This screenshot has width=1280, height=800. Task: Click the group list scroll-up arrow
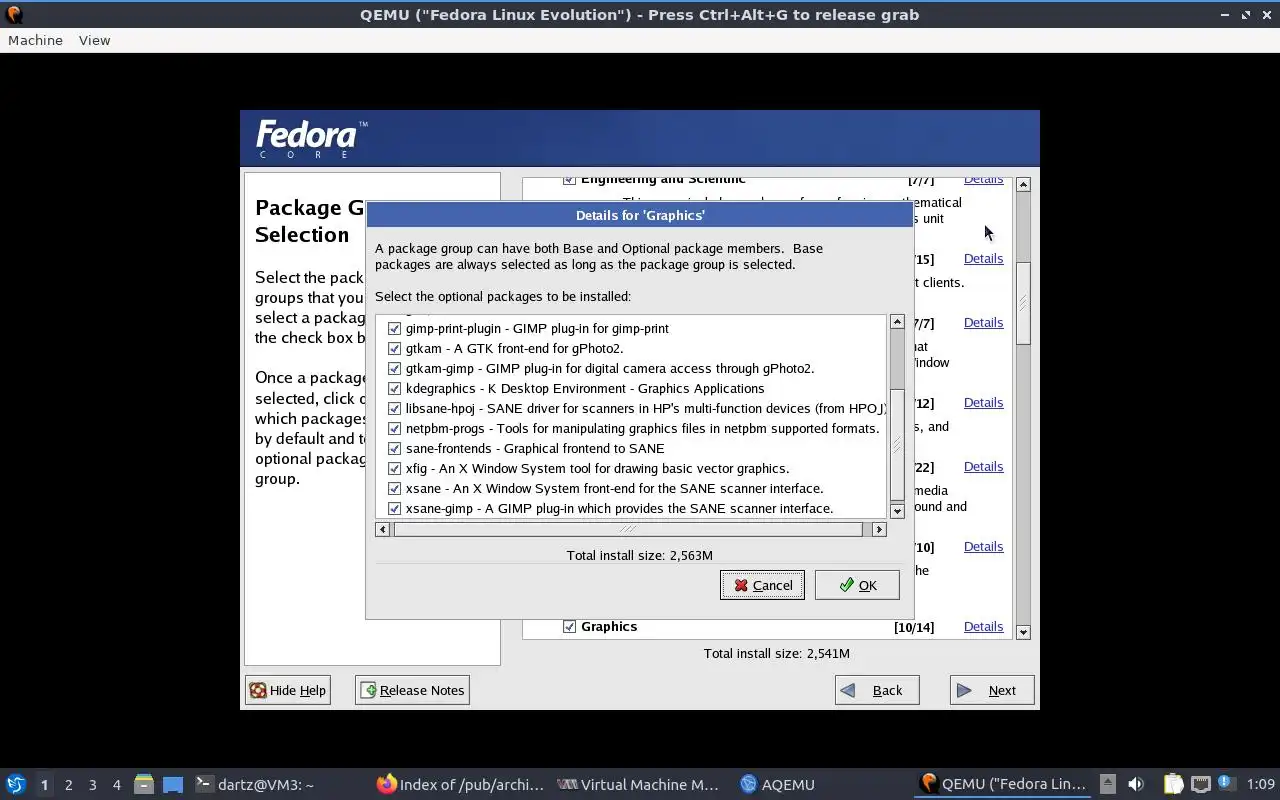(1023, 185)
